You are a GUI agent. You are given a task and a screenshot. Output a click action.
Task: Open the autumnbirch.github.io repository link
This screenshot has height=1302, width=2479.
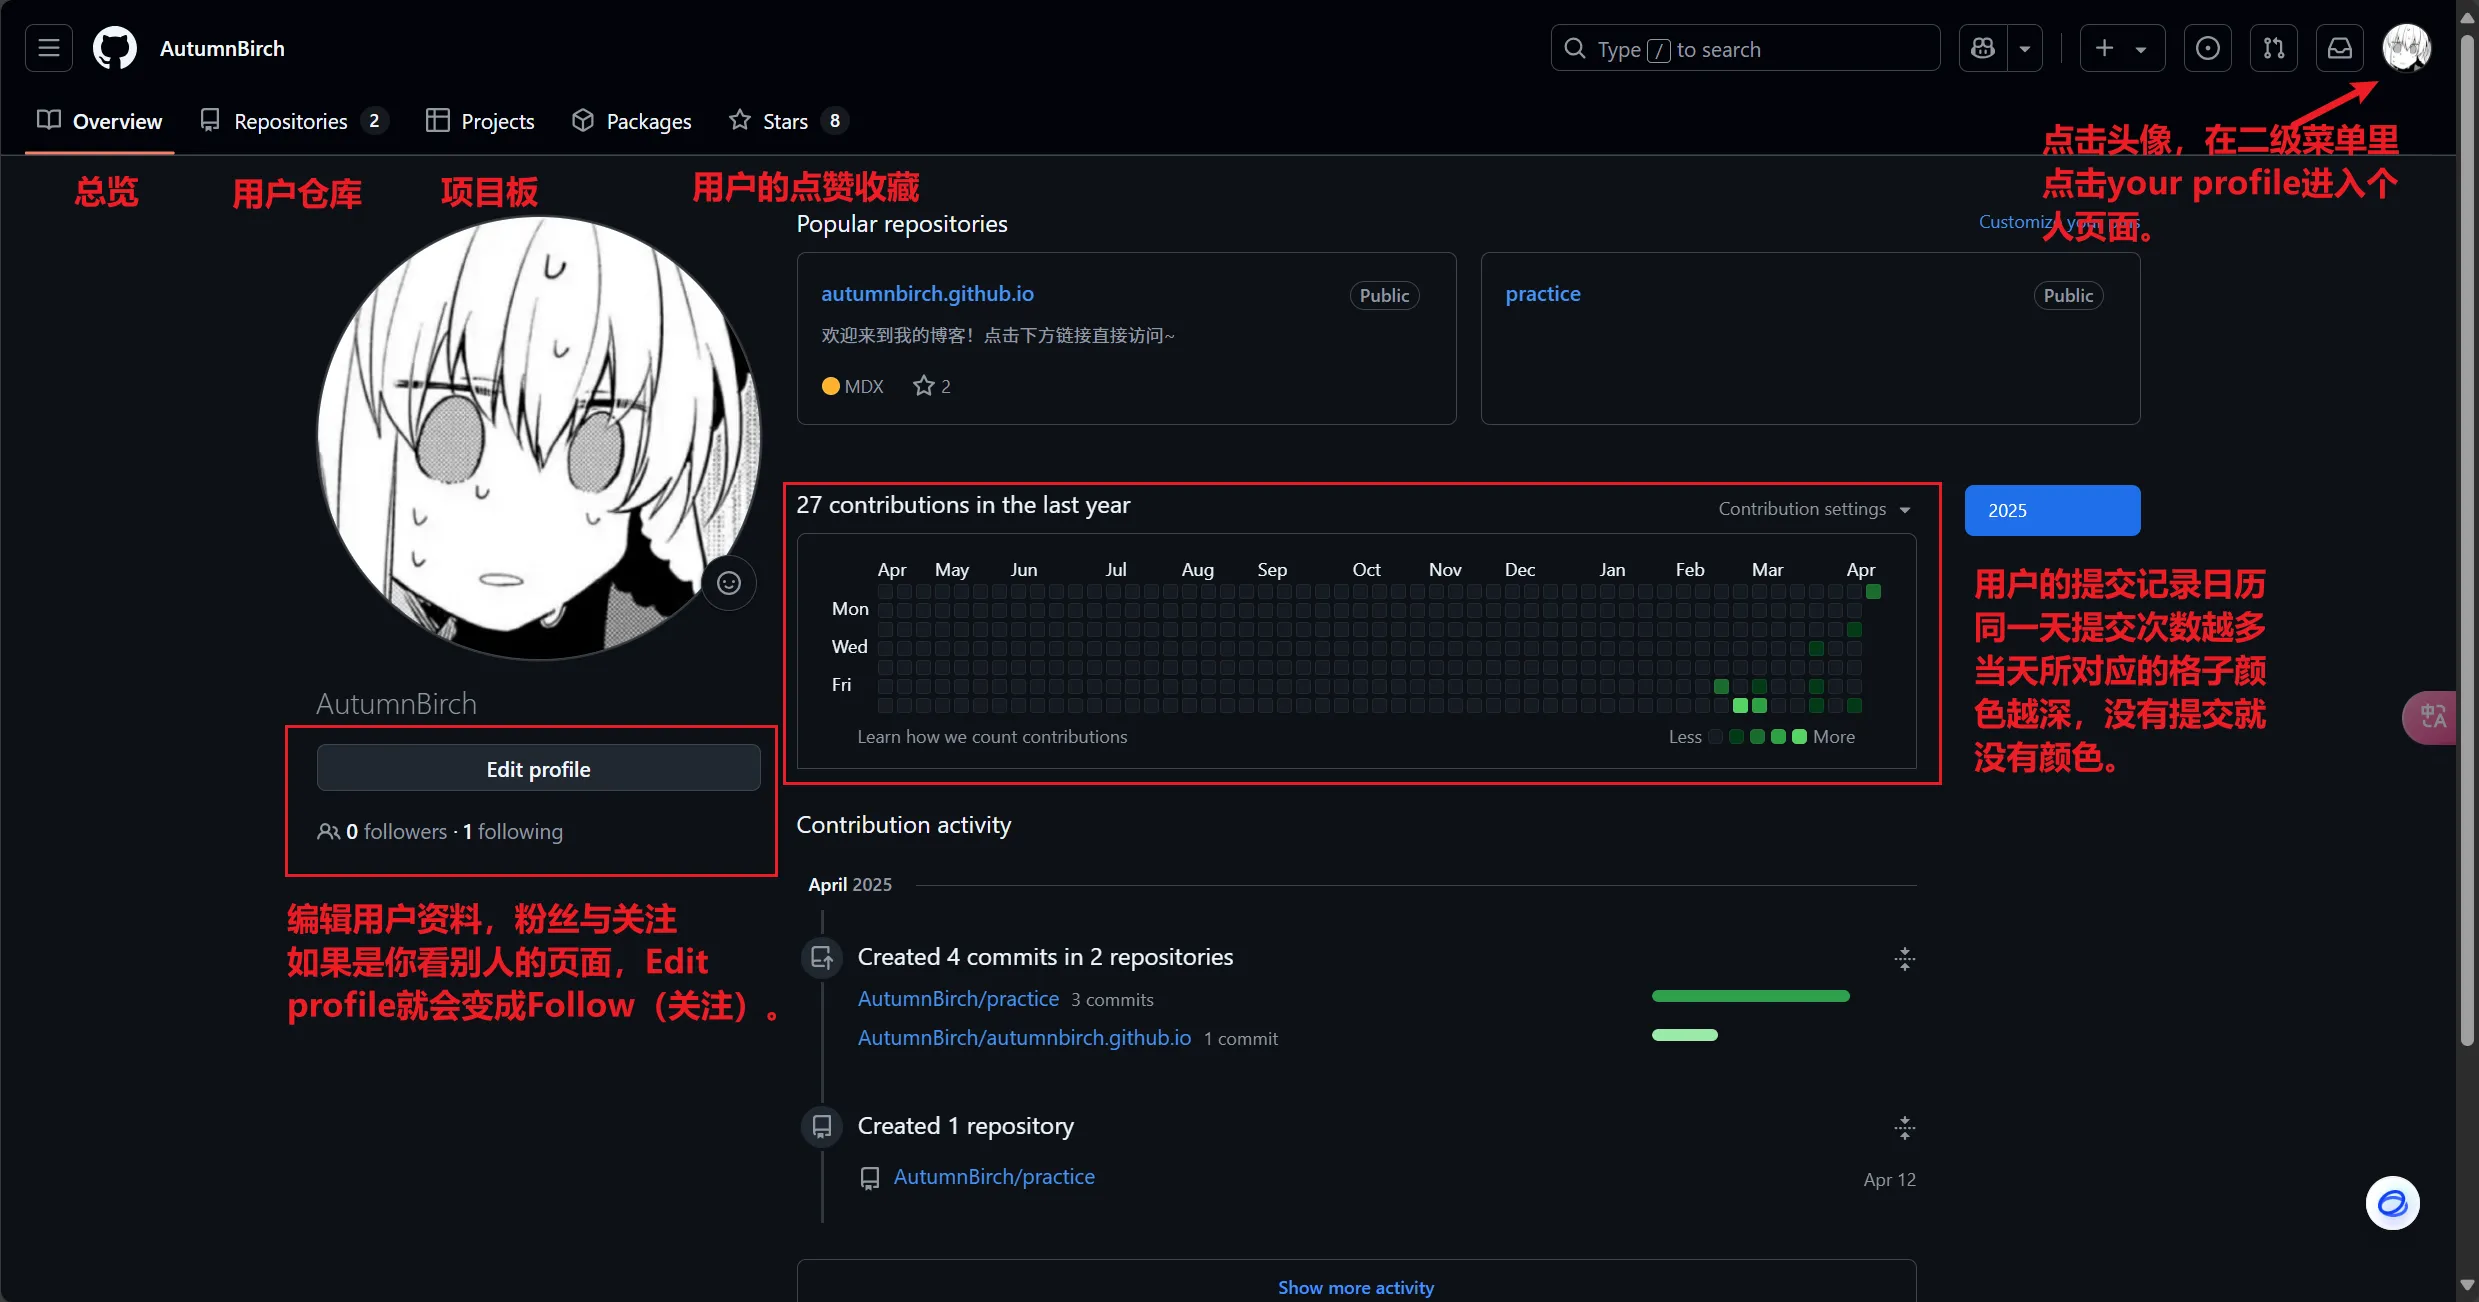pyautogui.click(x=927, y=293)
